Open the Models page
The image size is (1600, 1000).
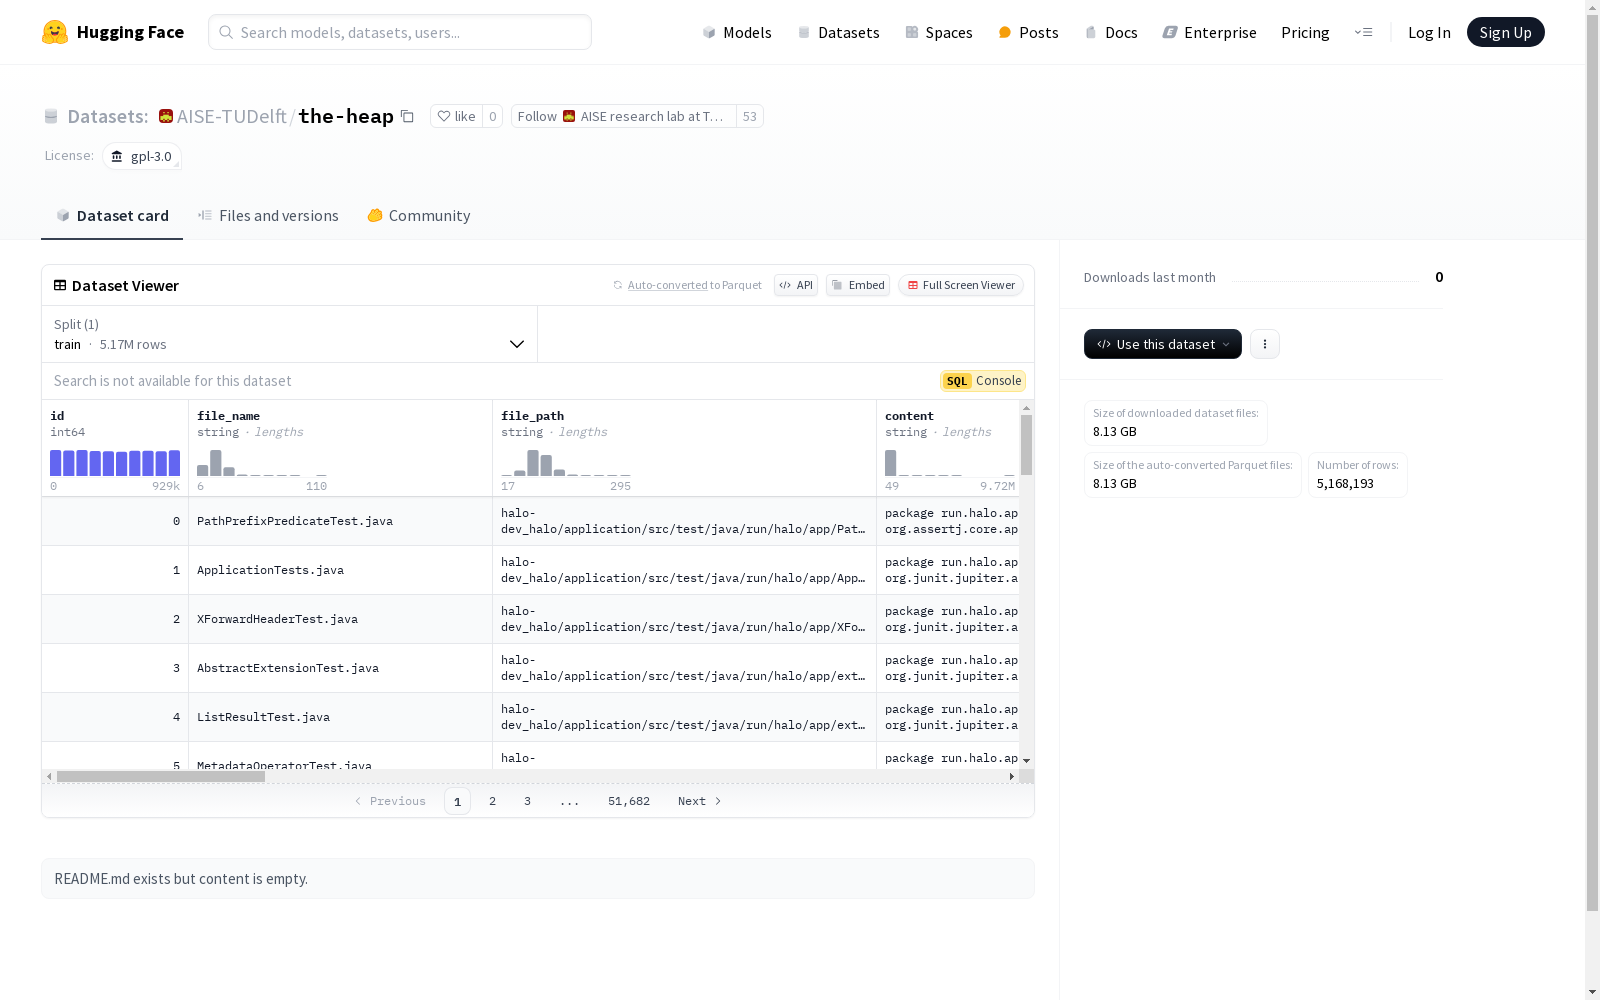[x=737, y=32]
